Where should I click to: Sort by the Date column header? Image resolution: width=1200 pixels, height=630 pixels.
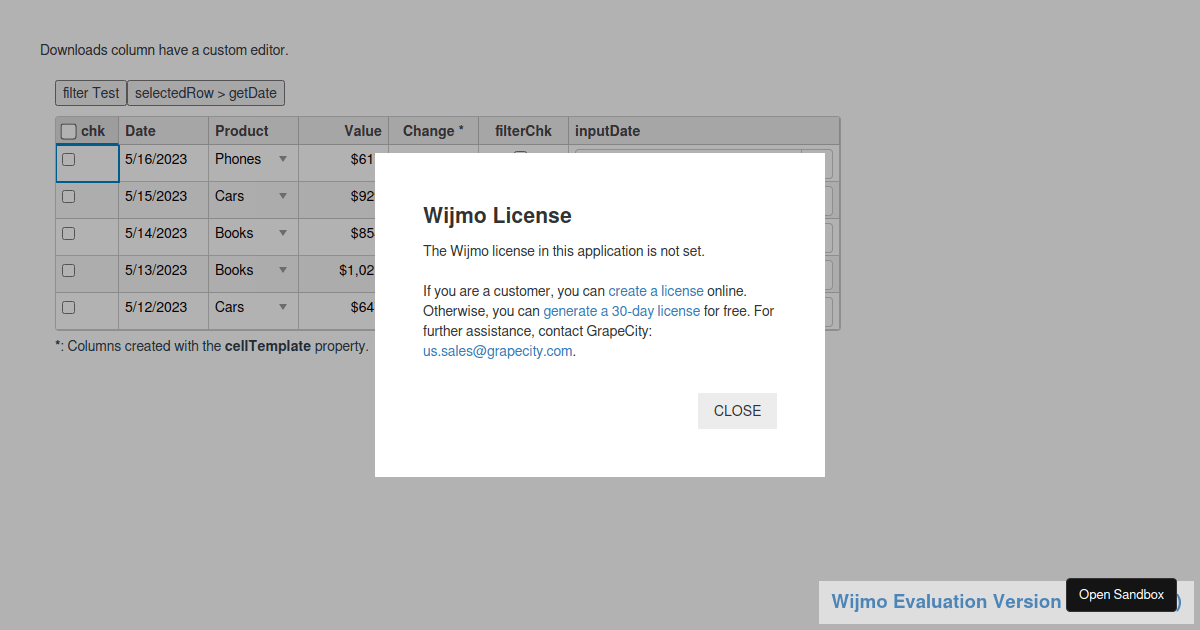(140, 130)
